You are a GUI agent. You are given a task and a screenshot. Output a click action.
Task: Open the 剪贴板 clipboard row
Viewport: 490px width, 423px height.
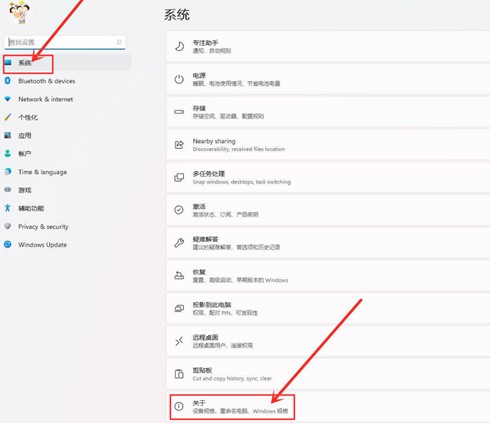(x=328, y=374)
